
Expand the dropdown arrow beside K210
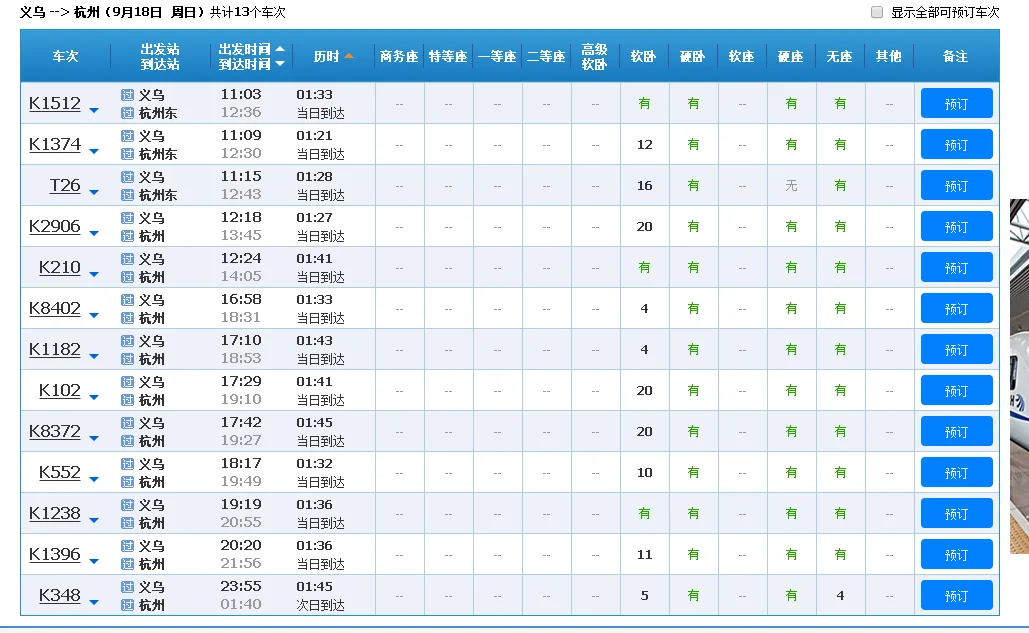click(92, 272)
